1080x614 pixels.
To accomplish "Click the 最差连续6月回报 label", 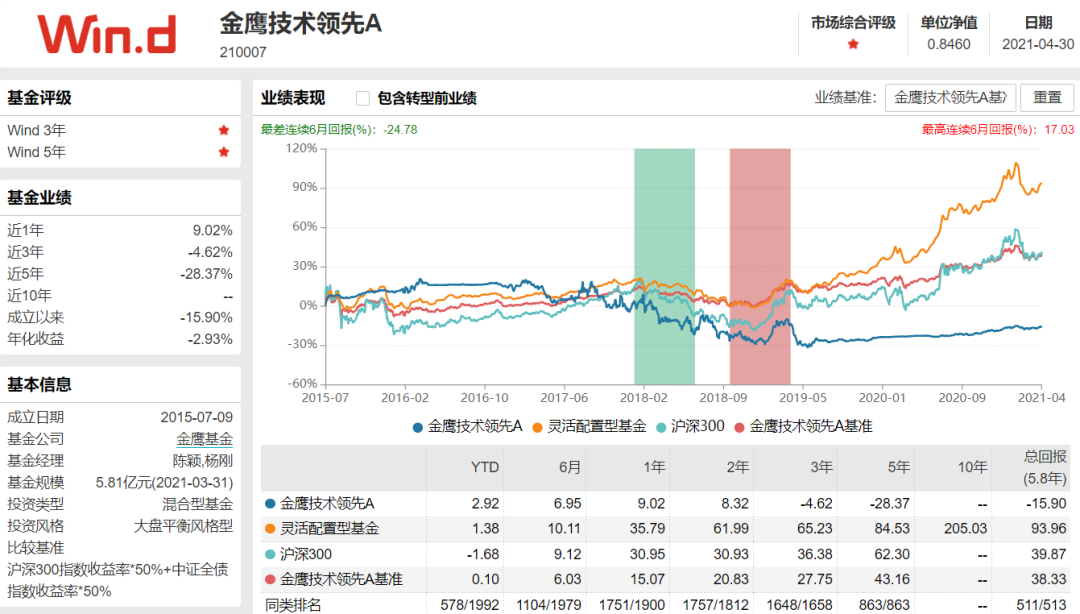I will tap(339, 130).
